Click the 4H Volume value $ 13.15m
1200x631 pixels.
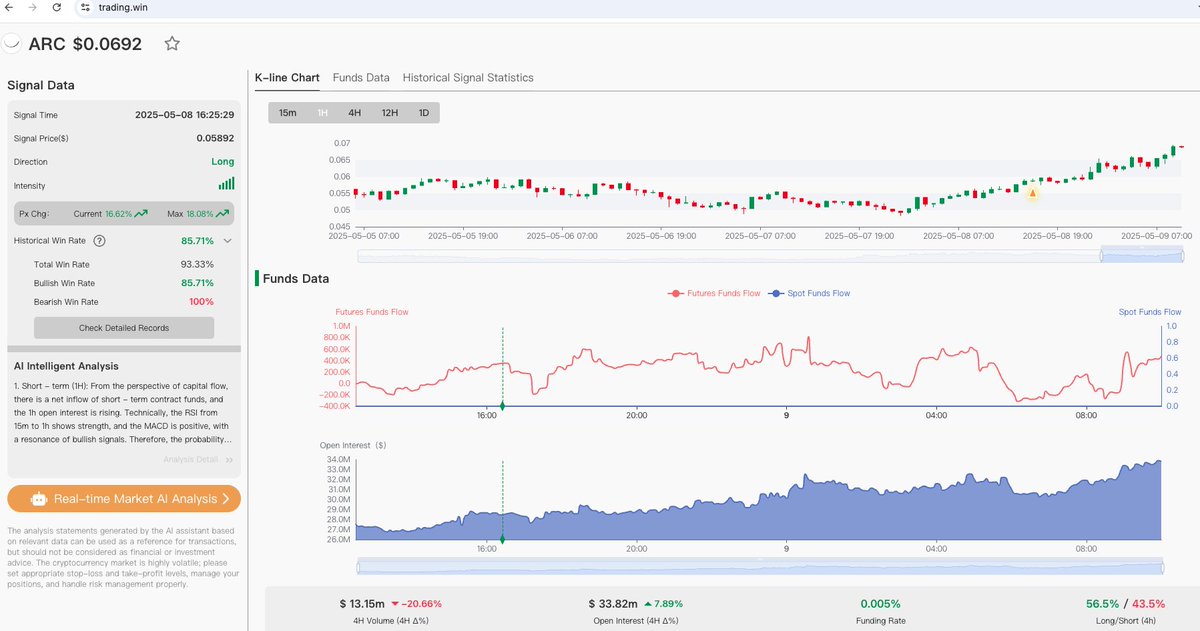tap(361, 604)
